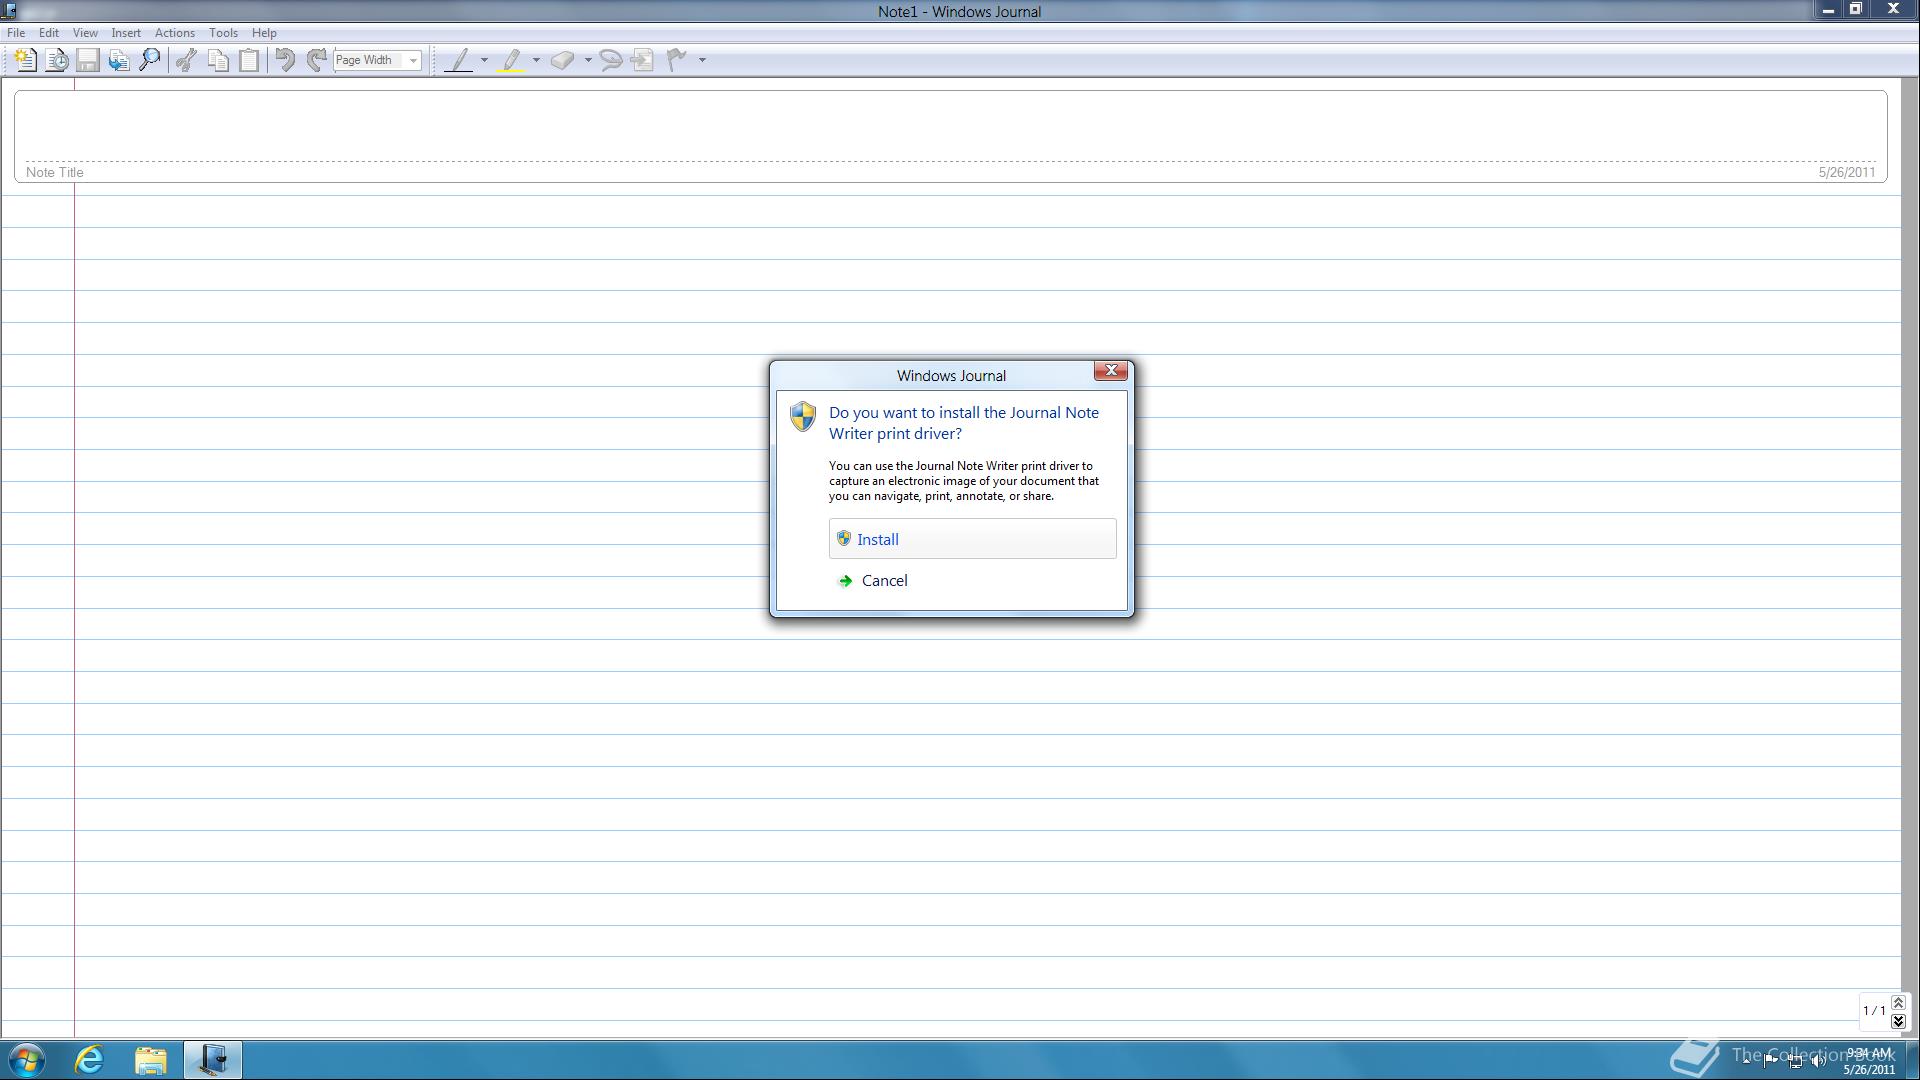
Task: Select the Flag tool
Action: 677,60
